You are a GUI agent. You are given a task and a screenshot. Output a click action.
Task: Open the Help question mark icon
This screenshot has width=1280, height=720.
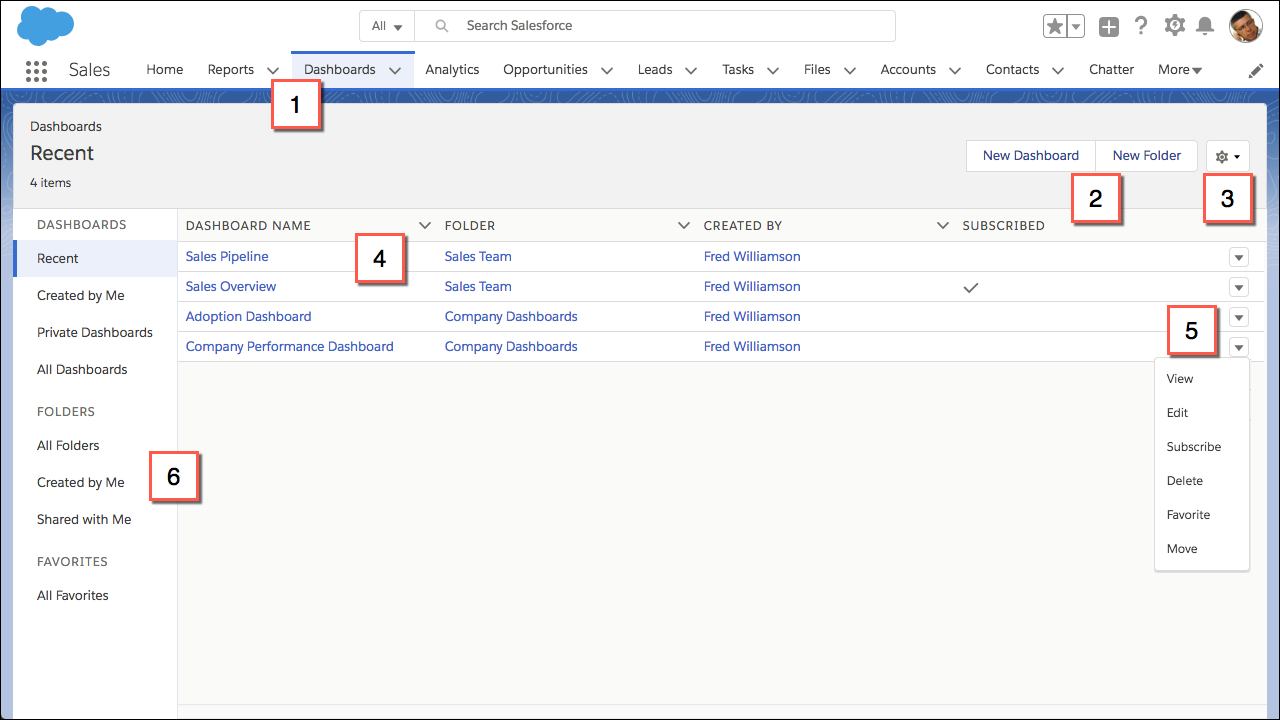pyautogui.click(x=1141, y=26)
